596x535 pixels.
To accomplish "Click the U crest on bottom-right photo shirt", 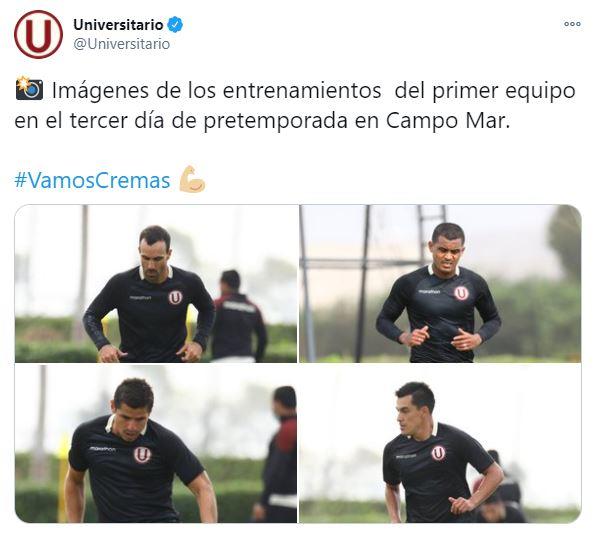I will pyautogui.click(x=438, y=453).
